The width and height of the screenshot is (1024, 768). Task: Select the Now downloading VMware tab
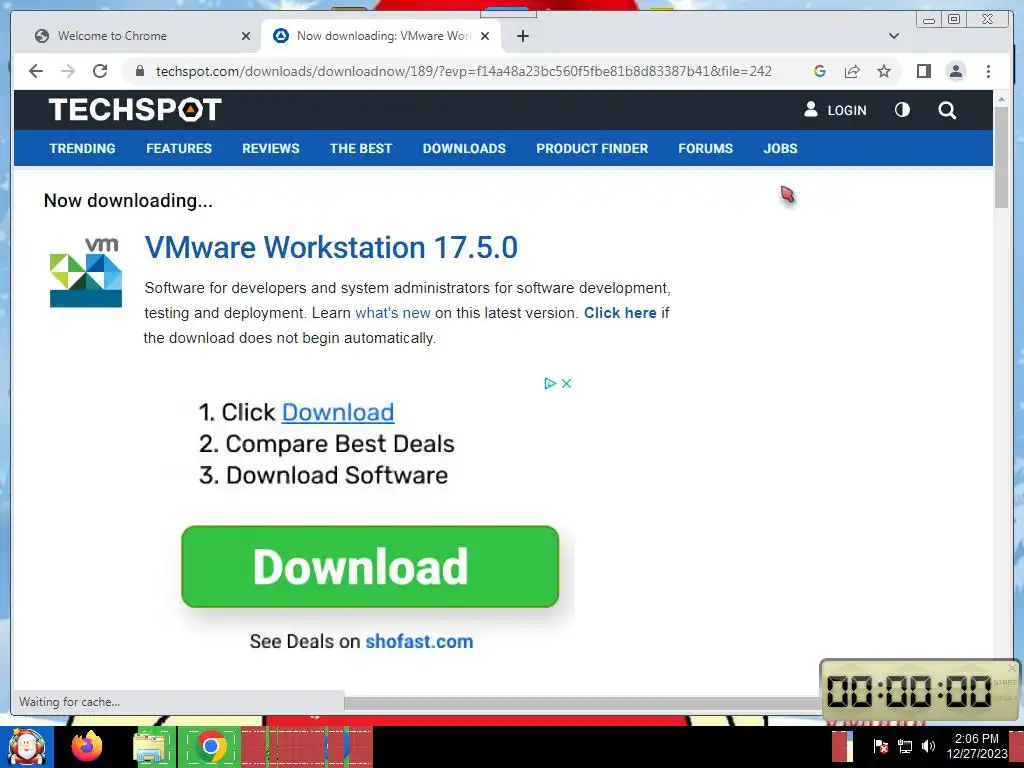381,36
